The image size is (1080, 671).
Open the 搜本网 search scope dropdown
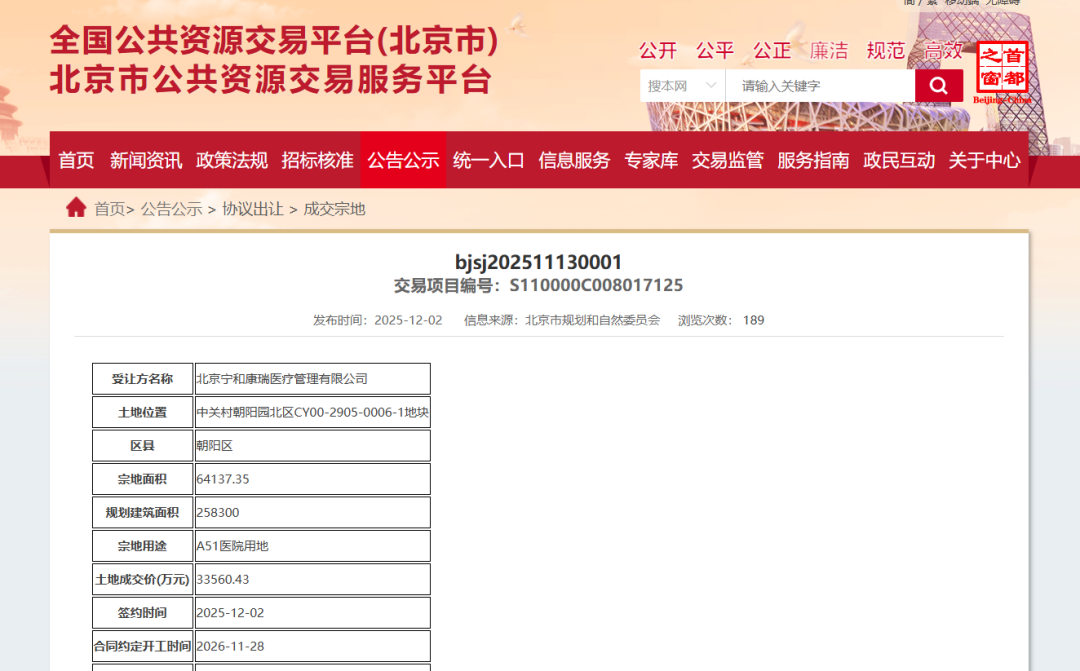(682, 85)
